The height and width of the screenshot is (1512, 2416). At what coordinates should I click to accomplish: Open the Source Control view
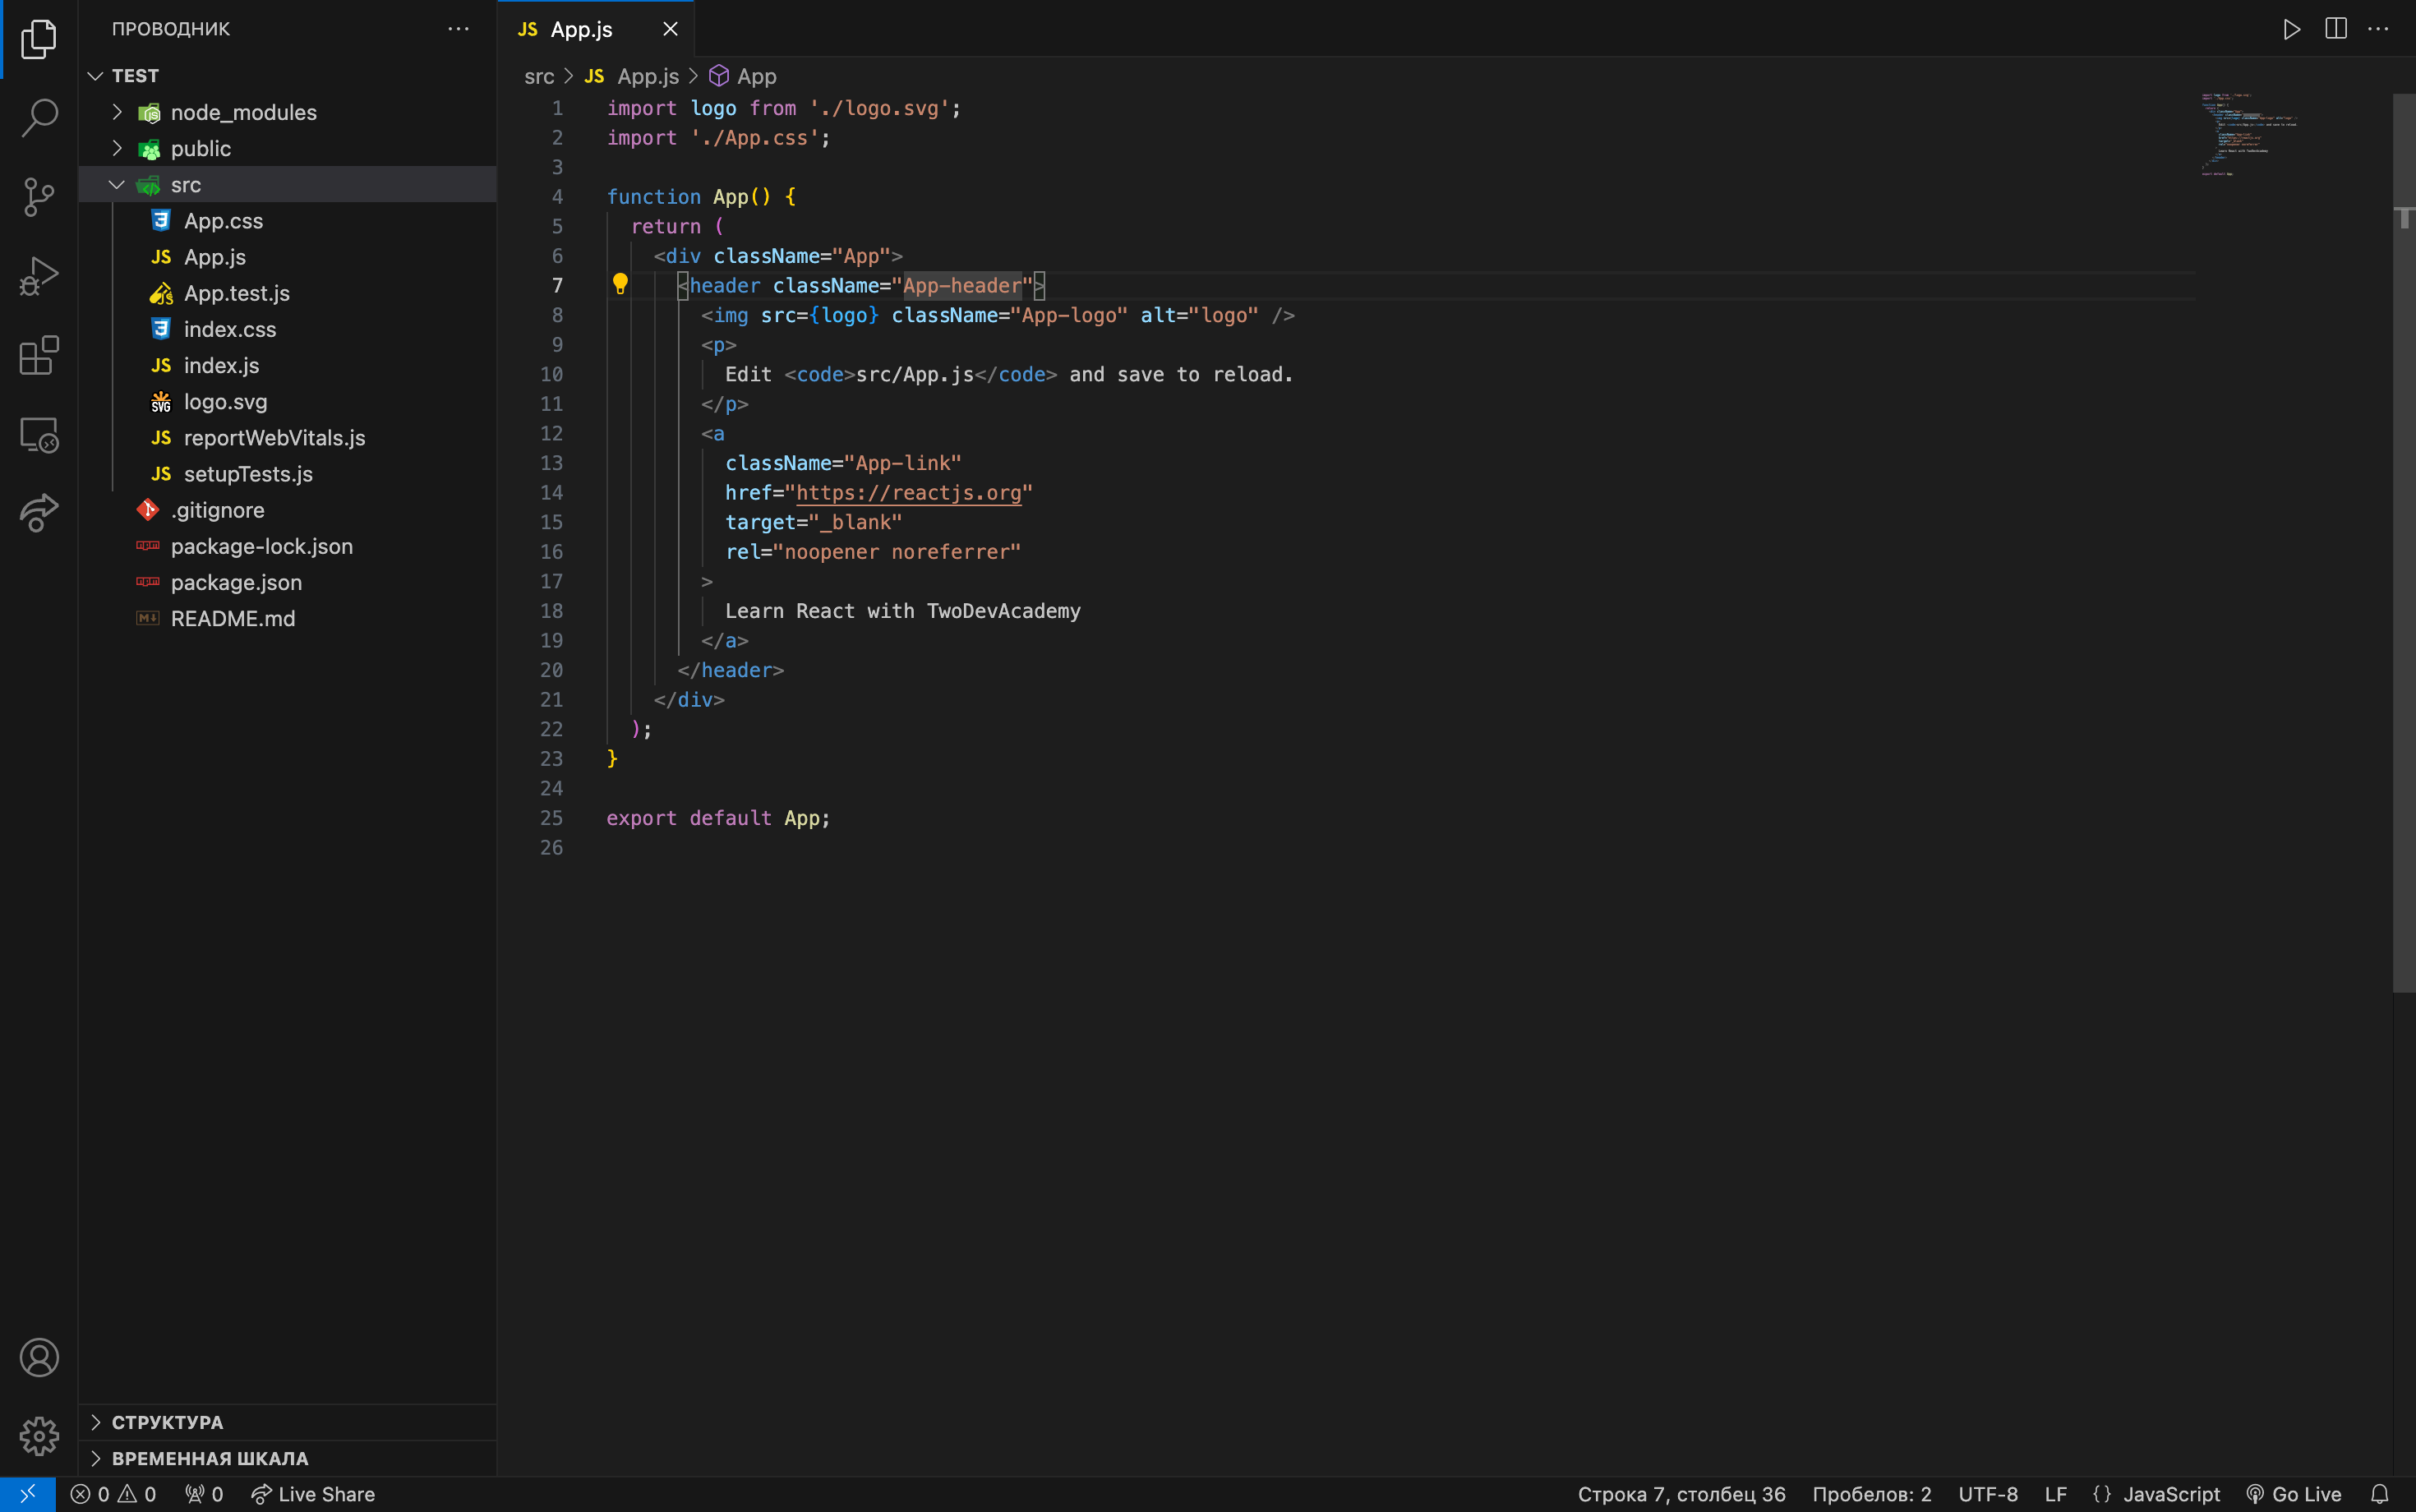pyautogui.click(x=39, y=196)
